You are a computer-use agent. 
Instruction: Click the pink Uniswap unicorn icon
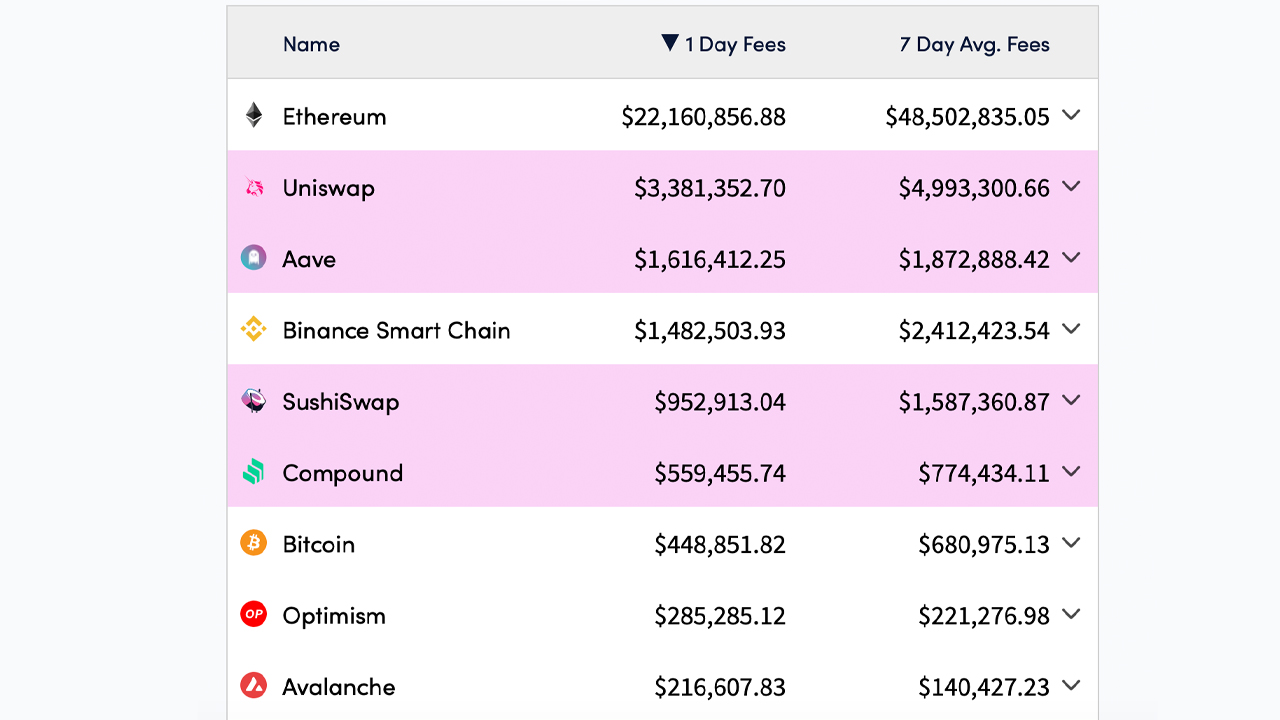254,187
